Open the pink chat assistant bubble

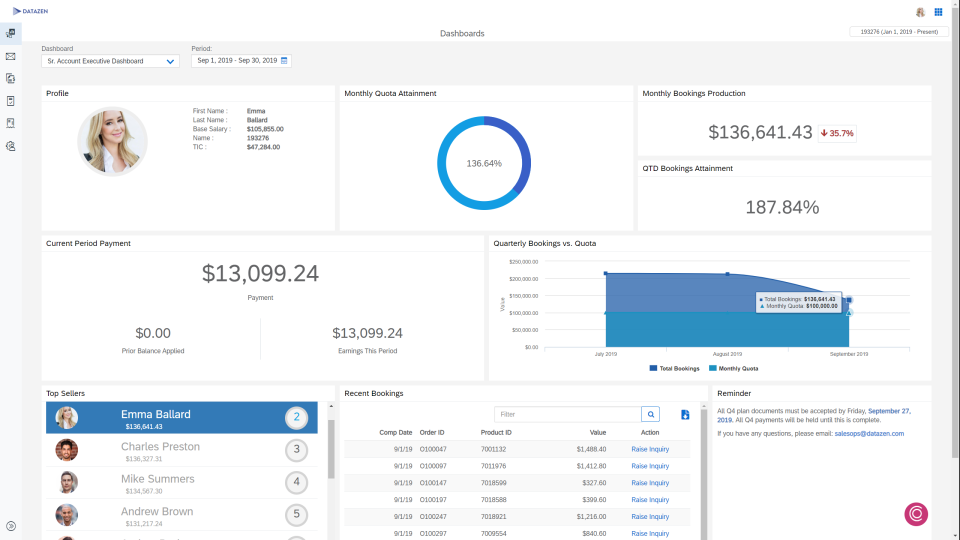tap(916, 514)
